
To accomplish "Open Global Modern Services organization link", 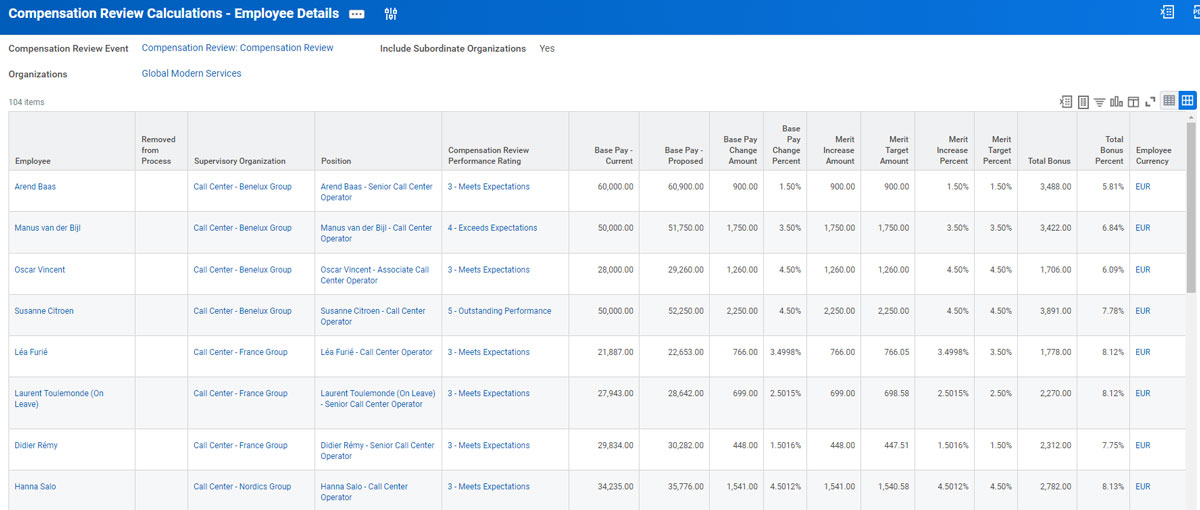I will point(191,74).
